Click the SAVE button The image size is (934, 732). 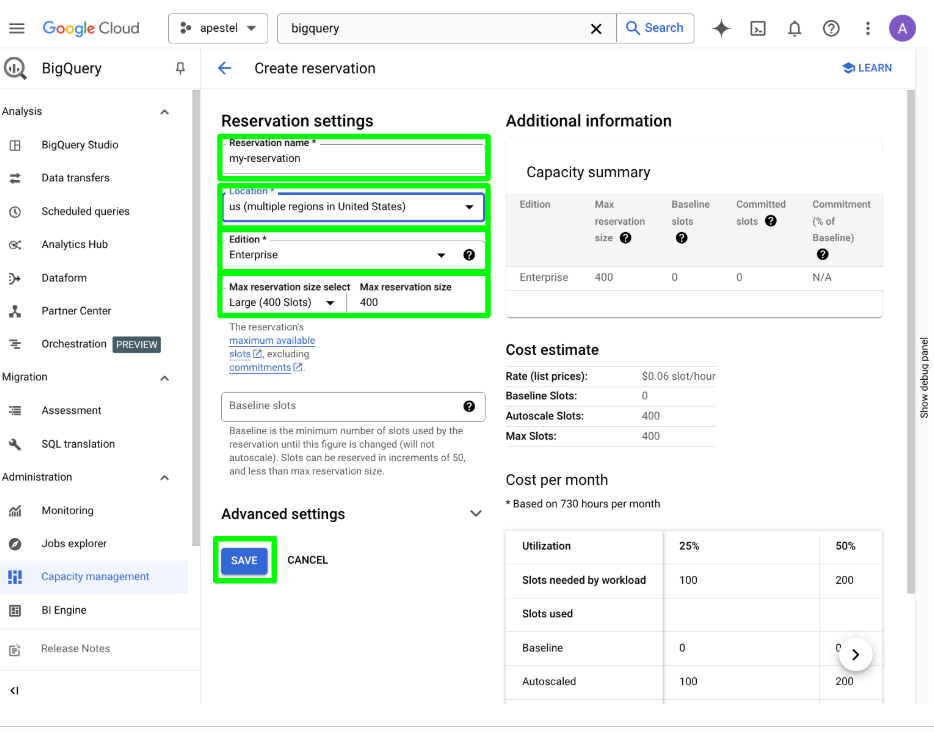tap(244, 560)
